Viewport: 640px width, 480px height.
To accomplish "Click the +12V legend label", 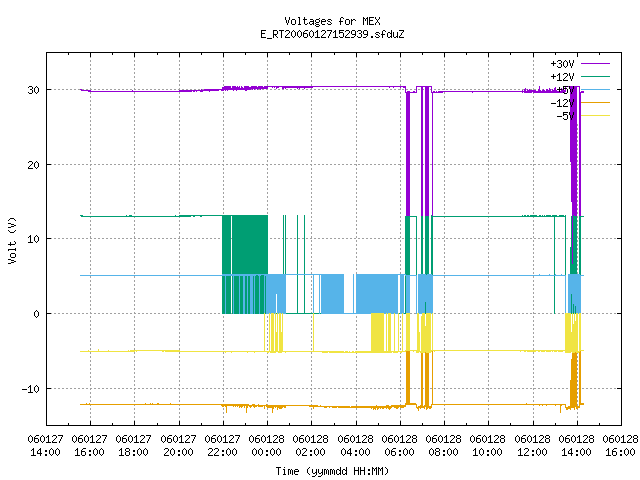I will [562, 77].
